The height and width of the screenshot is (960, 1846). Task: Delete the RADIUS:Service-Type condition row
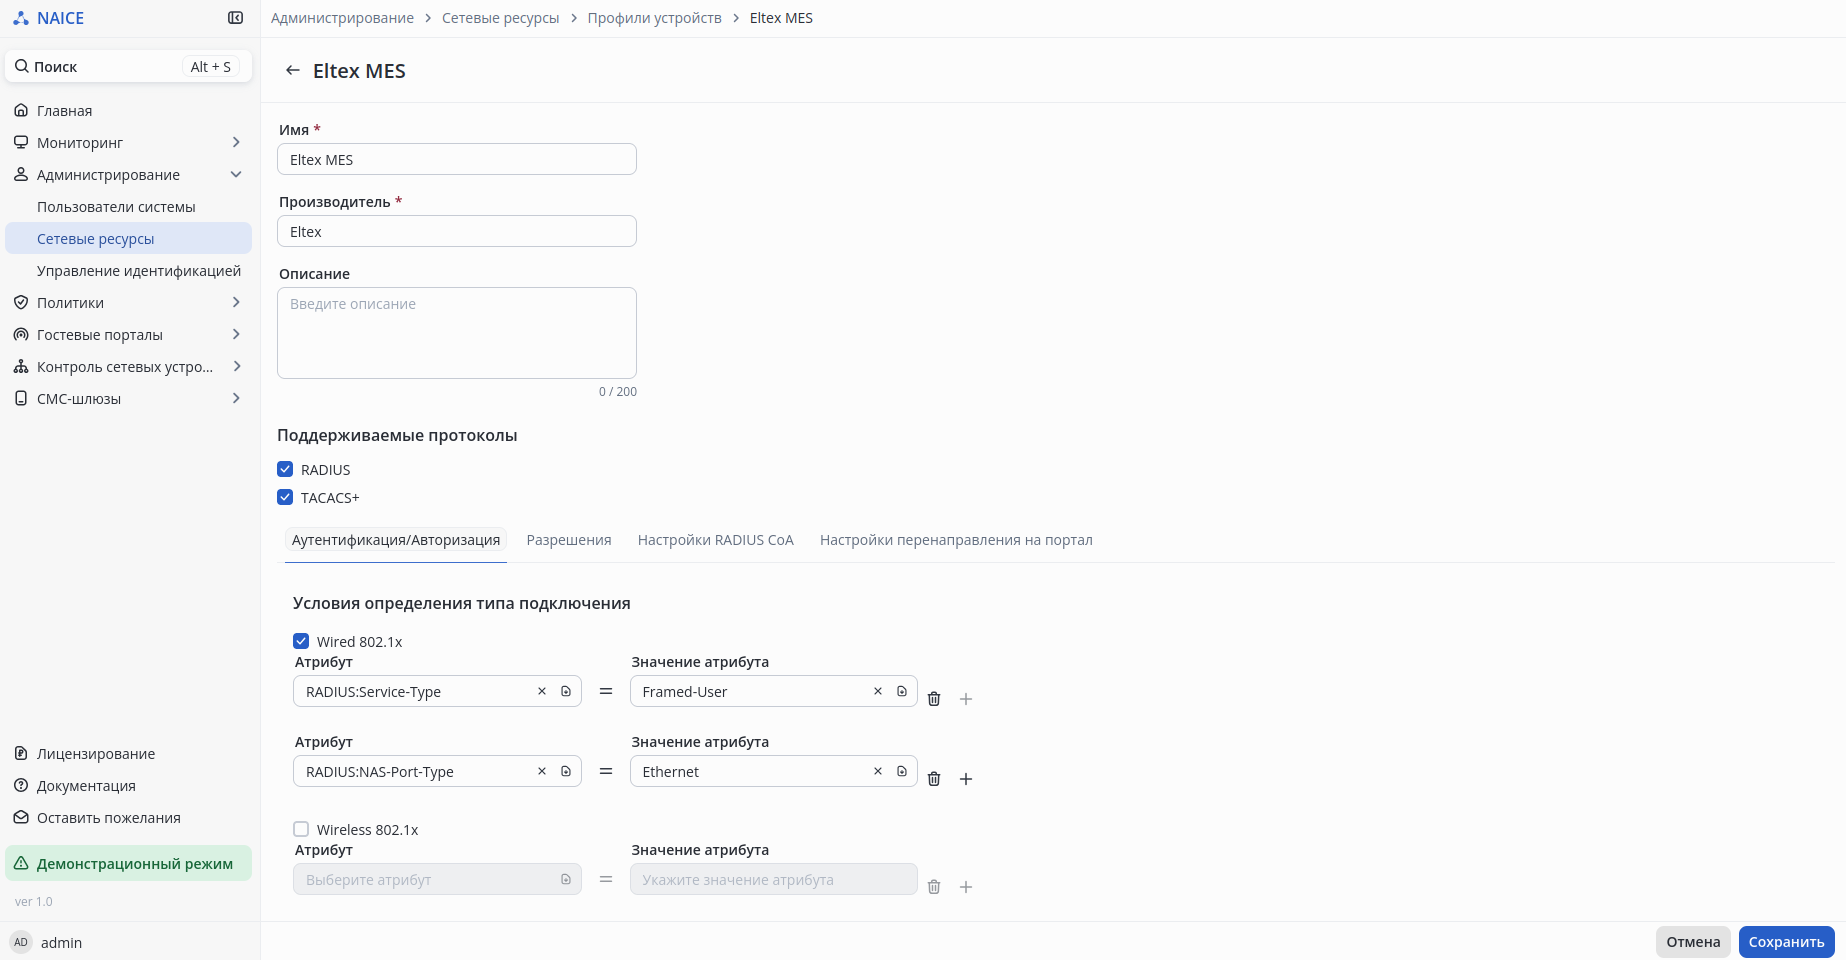click(934, 699)
